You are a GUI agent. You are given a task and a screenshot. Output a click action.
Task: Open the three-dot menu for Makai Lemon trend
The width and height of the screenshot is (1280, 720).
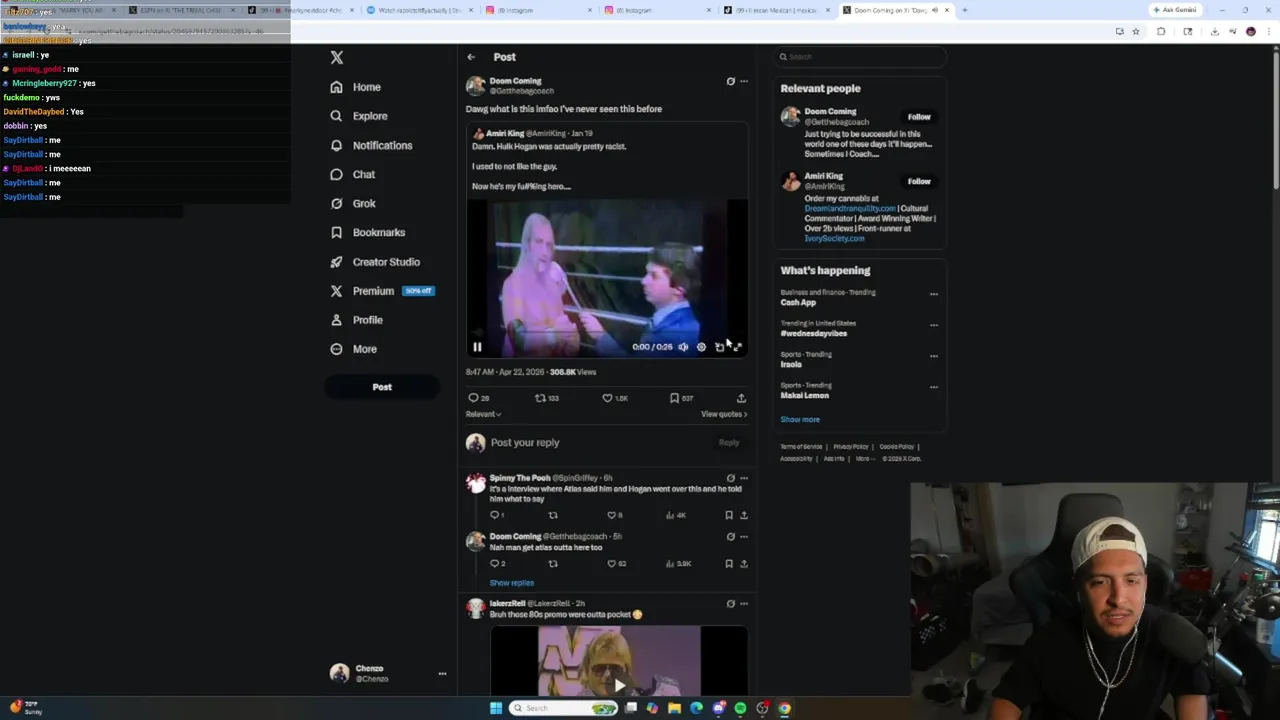pos(934,387)
